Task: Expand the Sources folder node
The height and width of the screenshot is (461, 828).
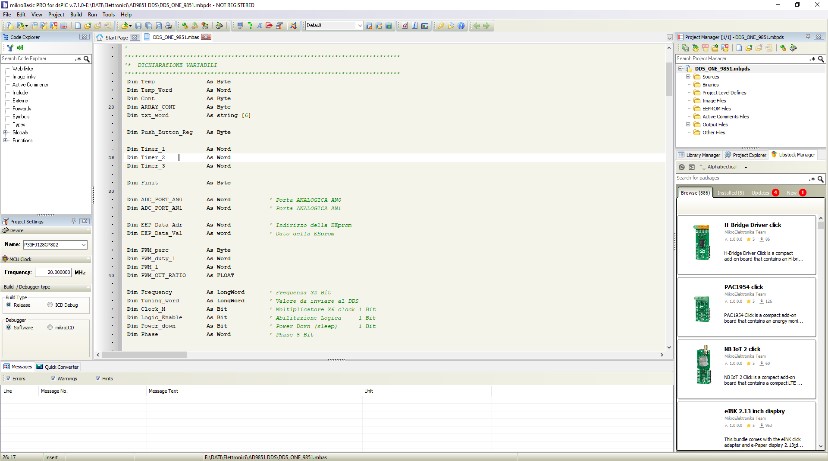Action: [688, 77]
